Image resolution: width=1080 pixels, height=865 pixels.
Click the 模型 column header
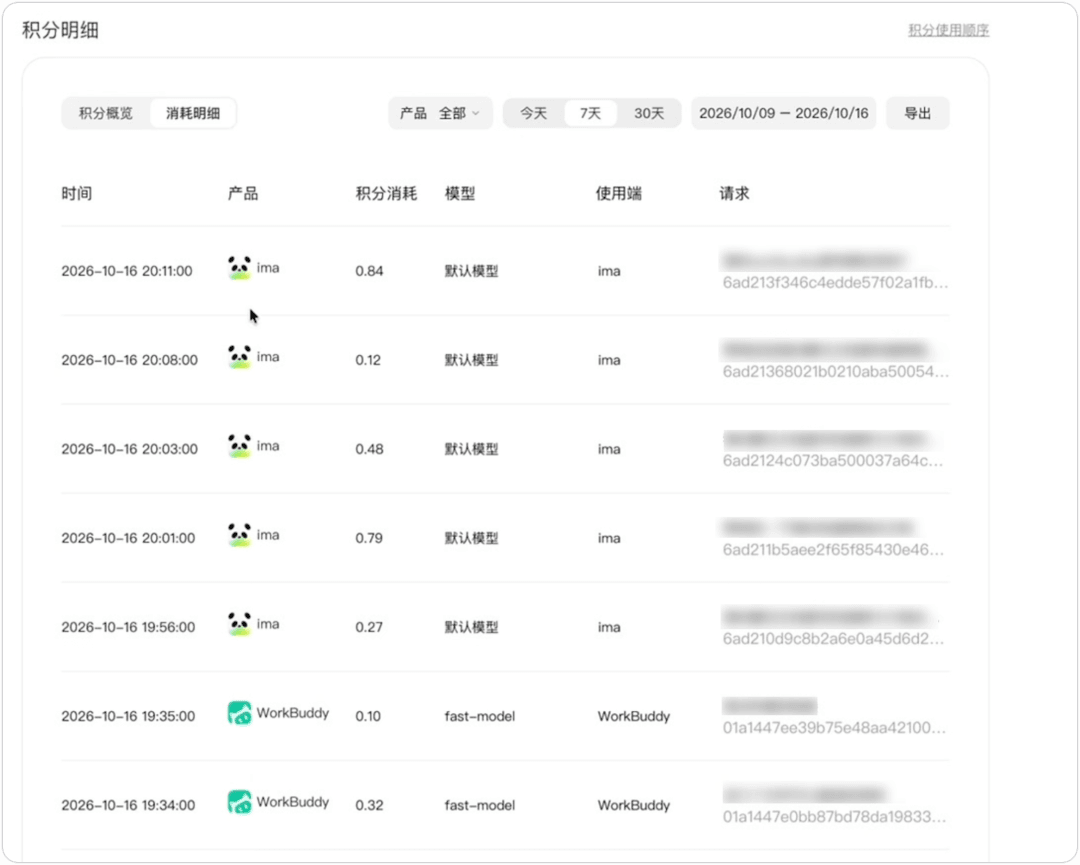[x=460, y=194]
